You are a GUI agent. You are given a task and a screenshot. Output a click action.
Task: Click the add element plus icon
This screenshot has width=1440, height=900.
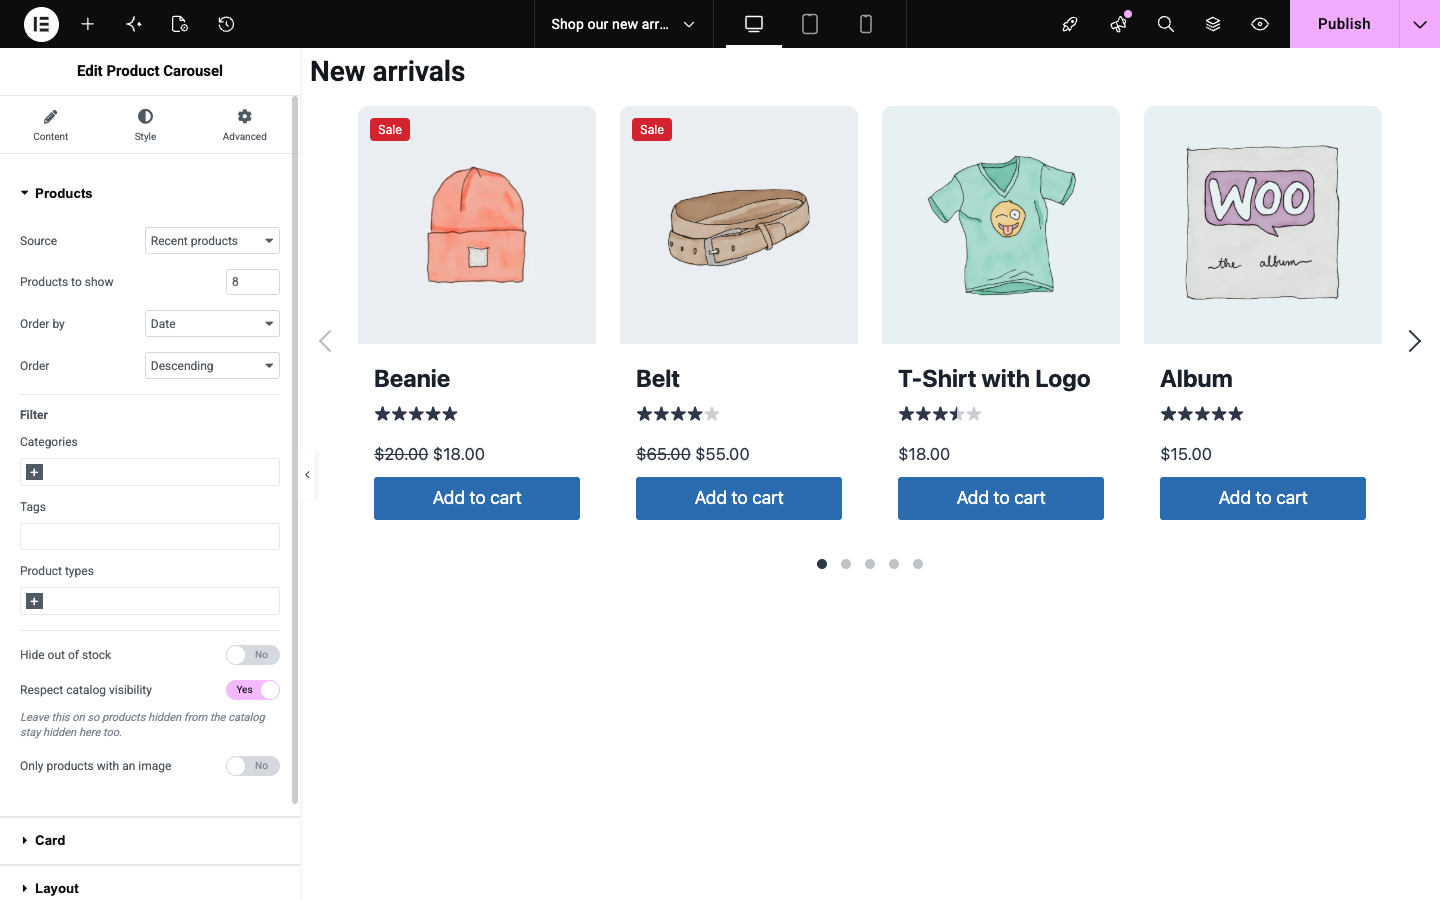tap(88, 24)
